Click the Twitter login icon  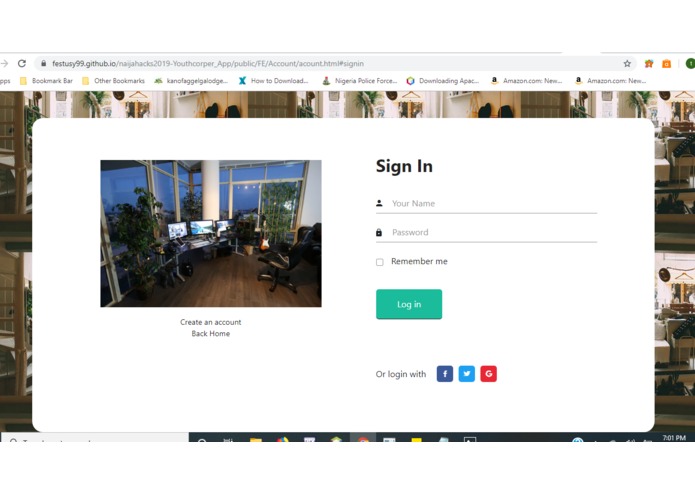point(466,374)
